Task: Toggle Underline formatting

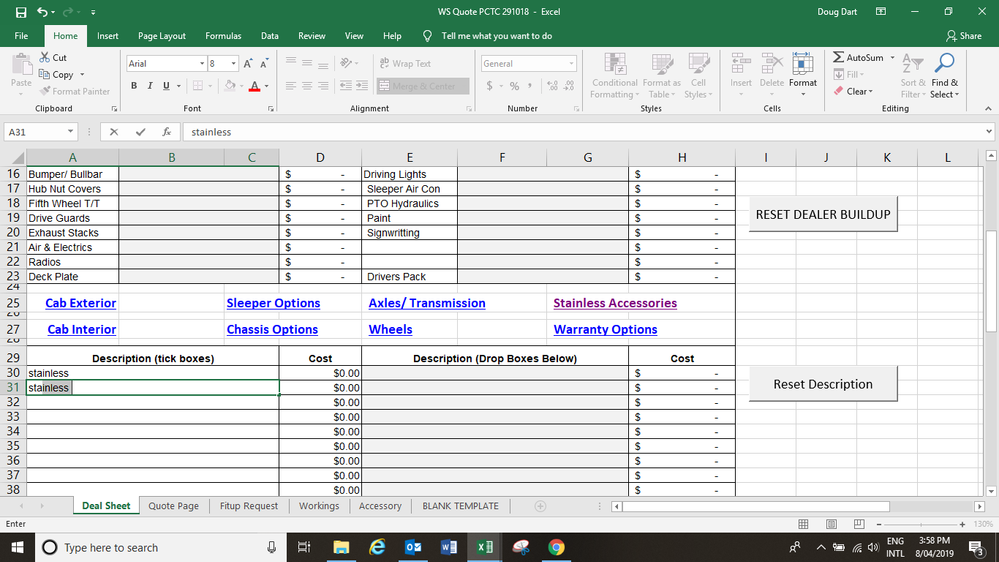Action: (x=166, y=85)
